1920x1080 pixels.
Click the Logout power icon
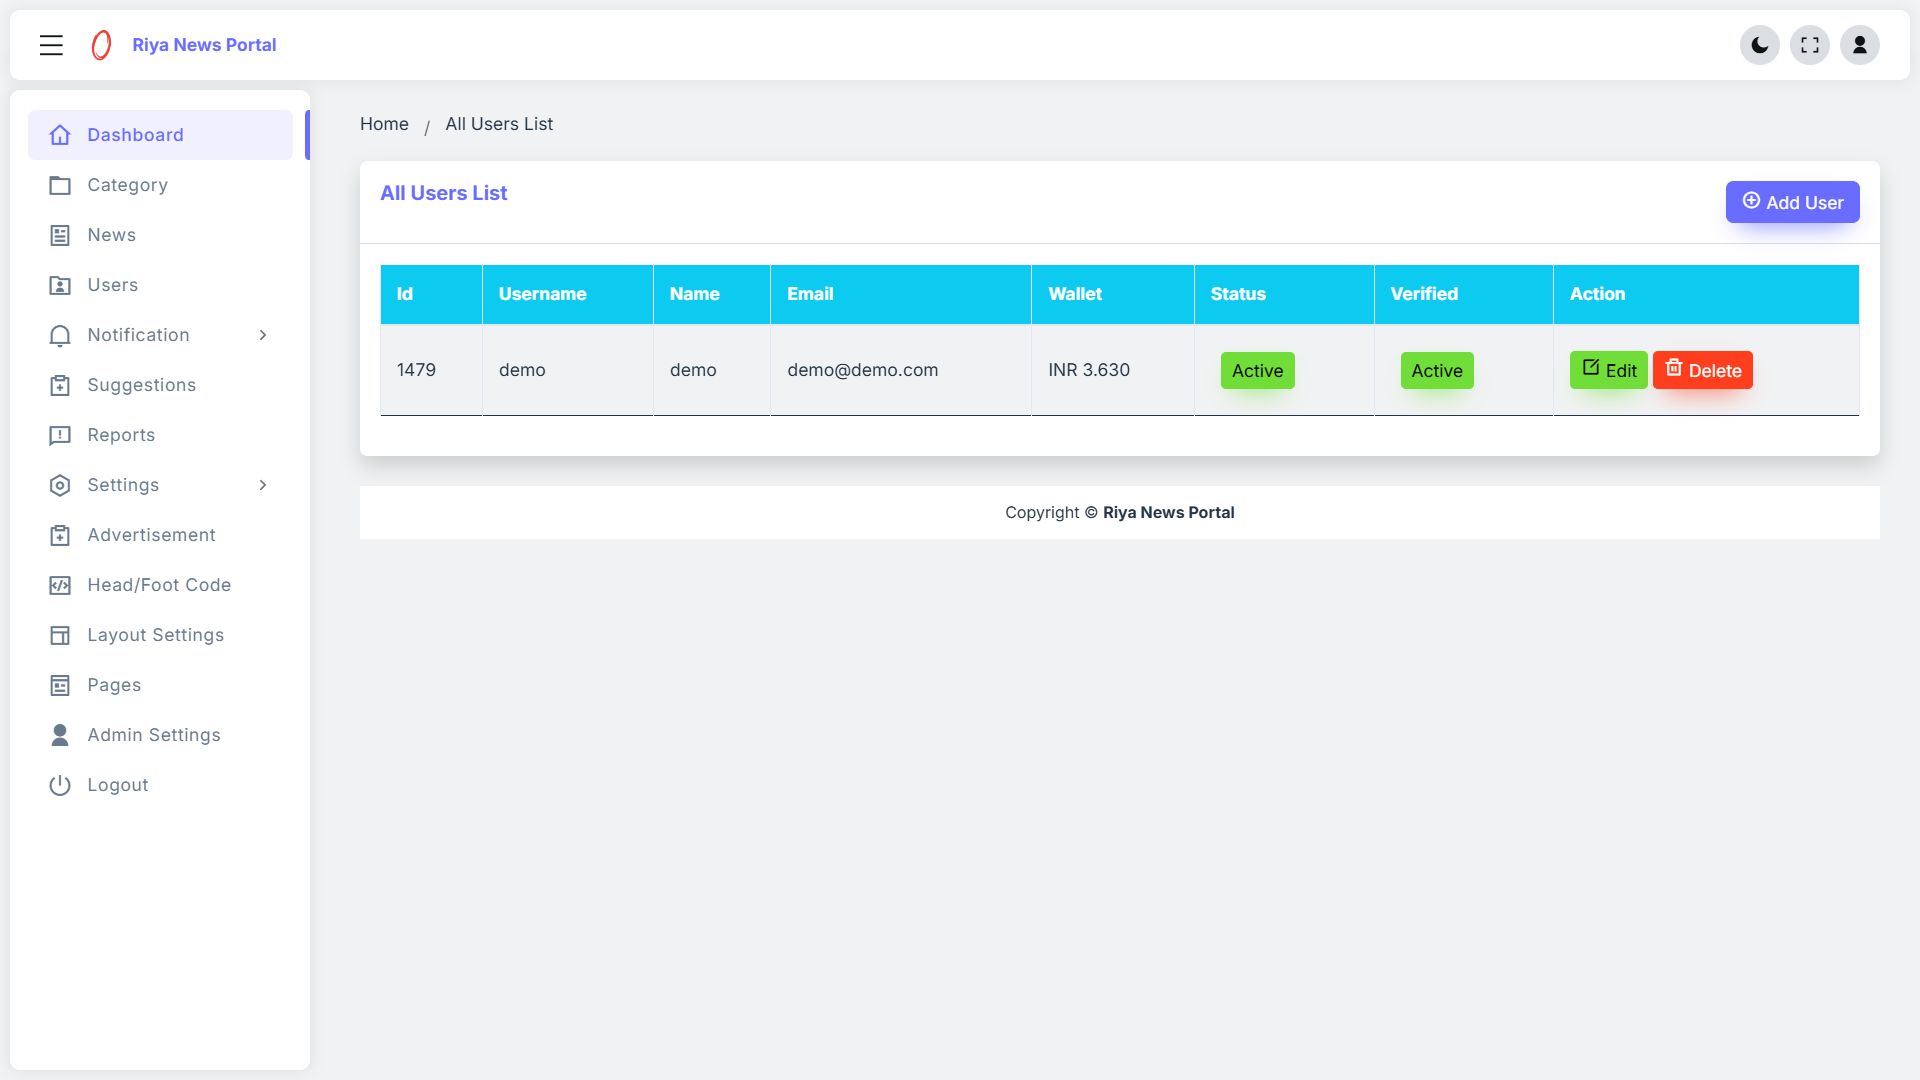pyautogui.click(x=60, y=785)
